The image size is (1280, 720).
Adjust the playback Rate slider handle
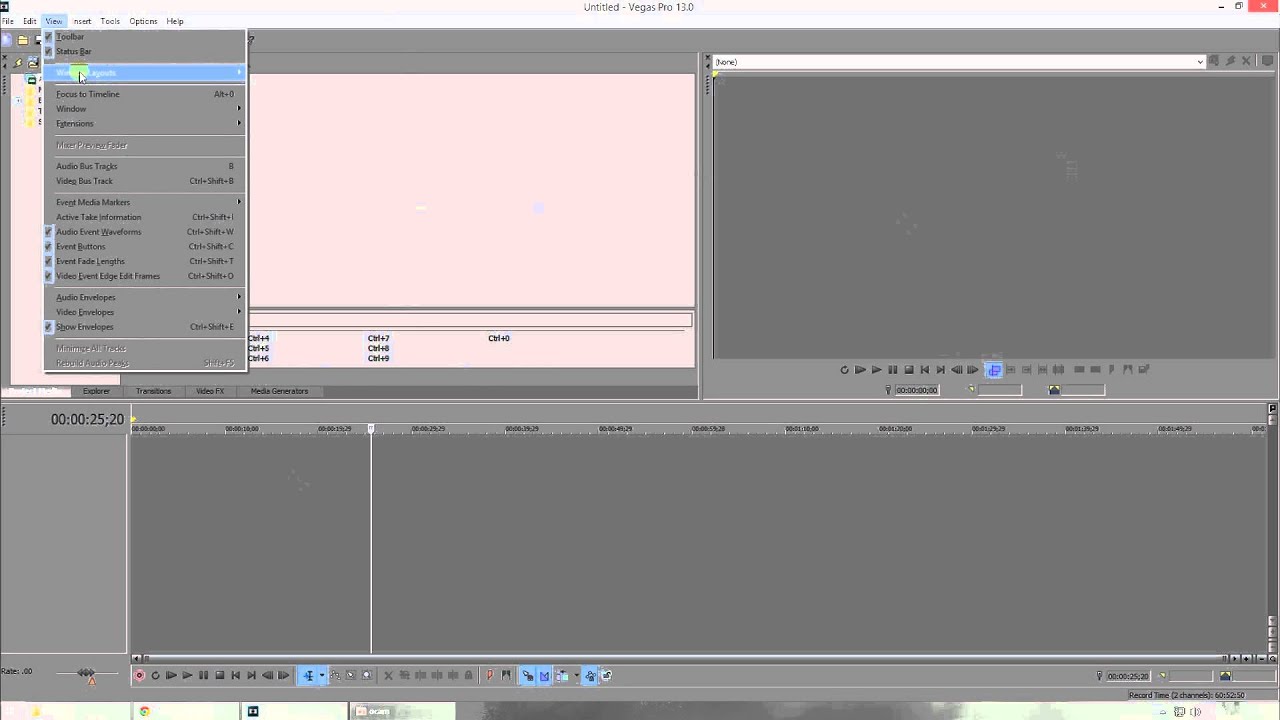[86, 673]
